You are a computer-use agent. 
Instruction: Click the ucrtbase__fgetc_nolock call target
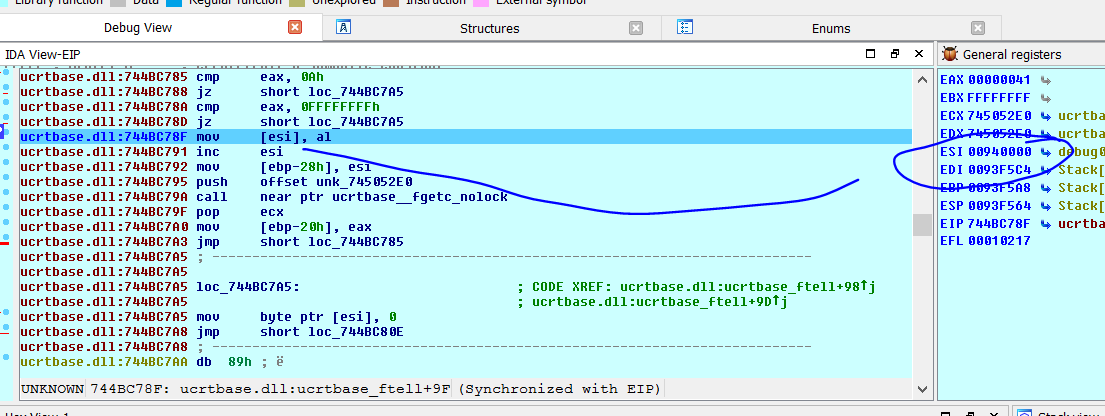(436, 197)
